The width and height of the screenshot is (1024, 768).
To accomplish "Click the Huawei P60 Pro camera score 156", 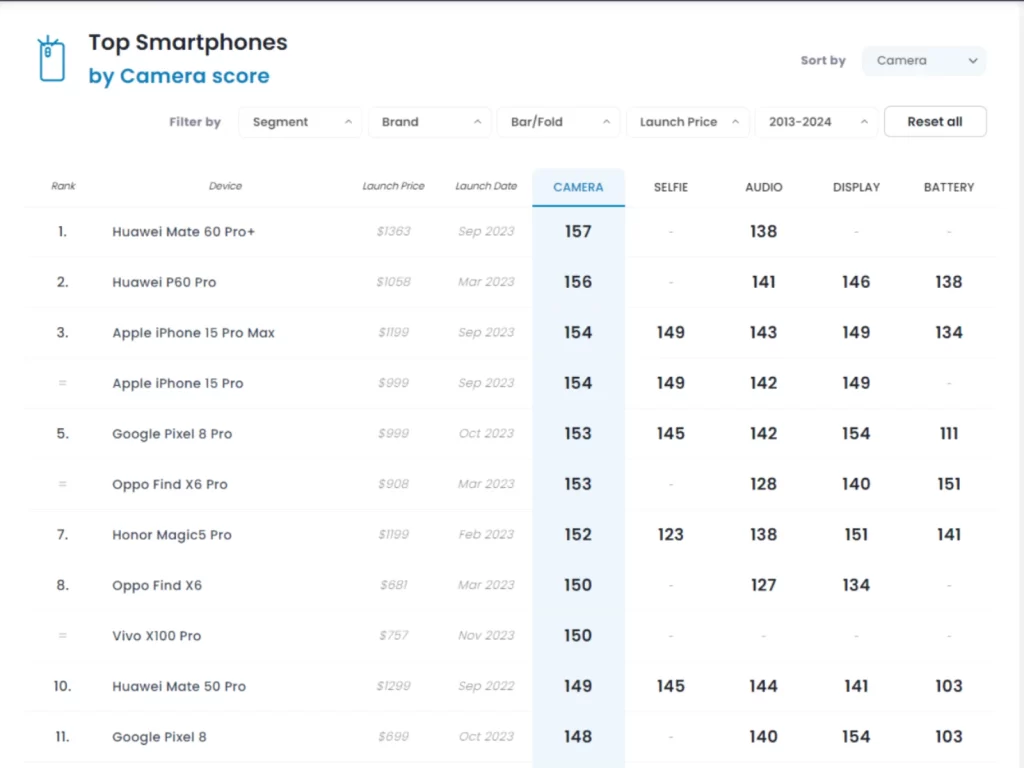I will (x=578, y=282).
